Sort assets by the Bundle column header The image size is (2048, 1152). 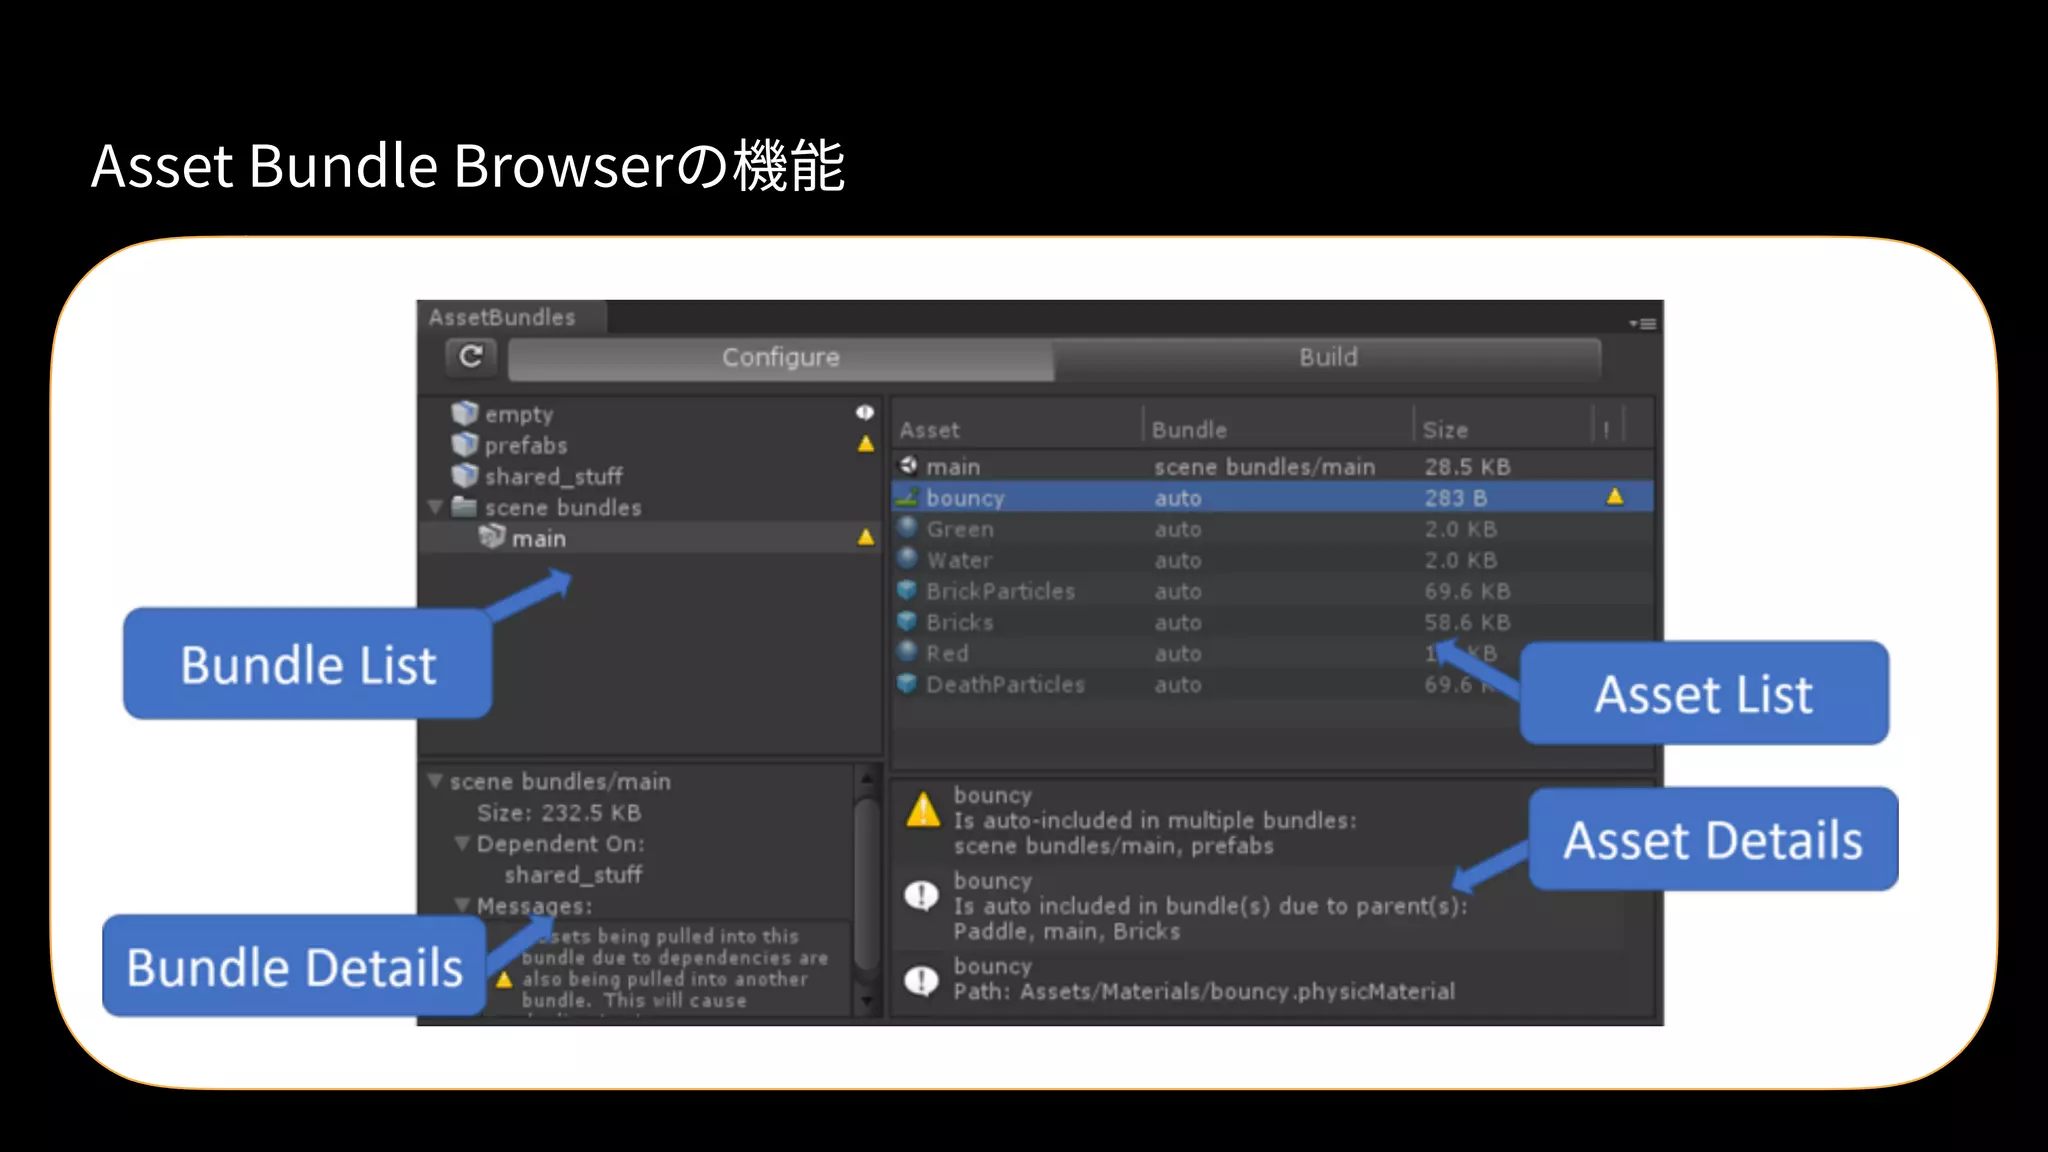click(1188, 430)
